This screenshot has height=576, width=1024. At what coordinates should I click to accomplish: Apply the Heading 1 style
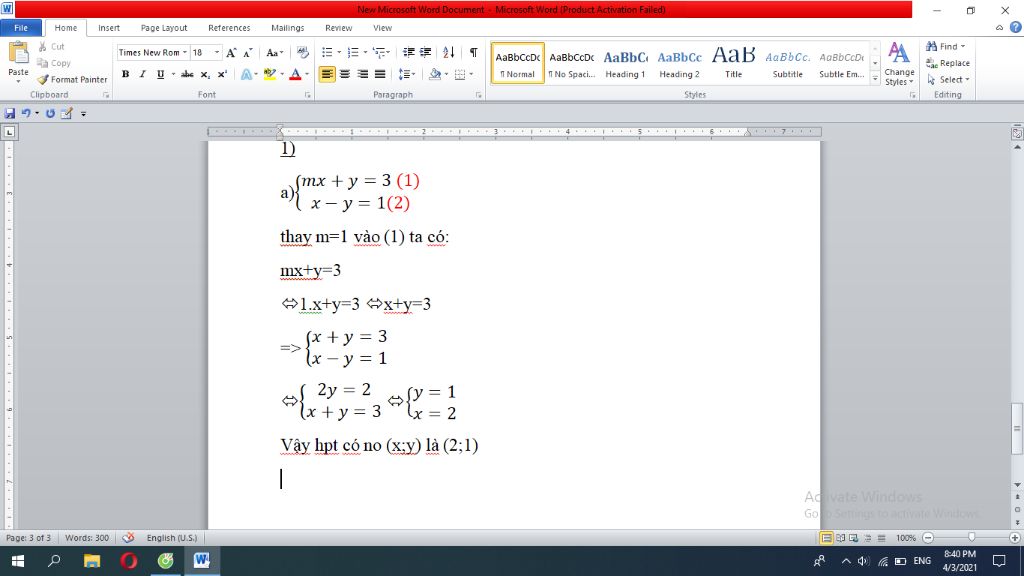625,63
